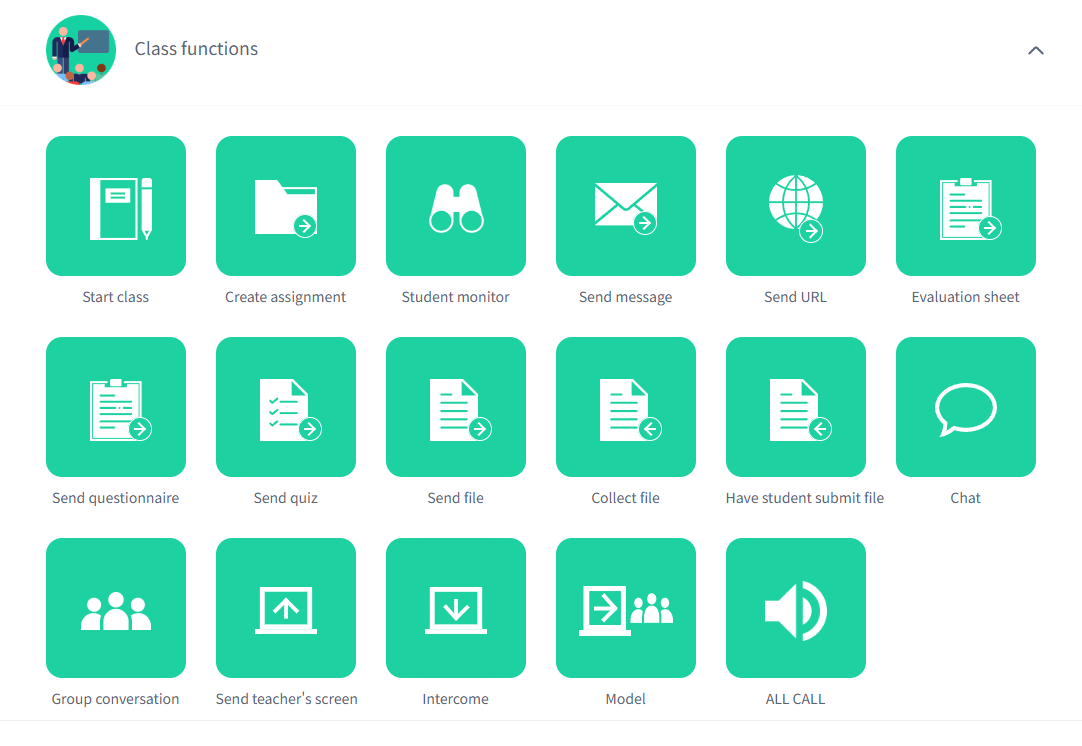This screenshot has width=1082, height=746.
Task: Click Have student submit file icon
Action: [796, 407]
